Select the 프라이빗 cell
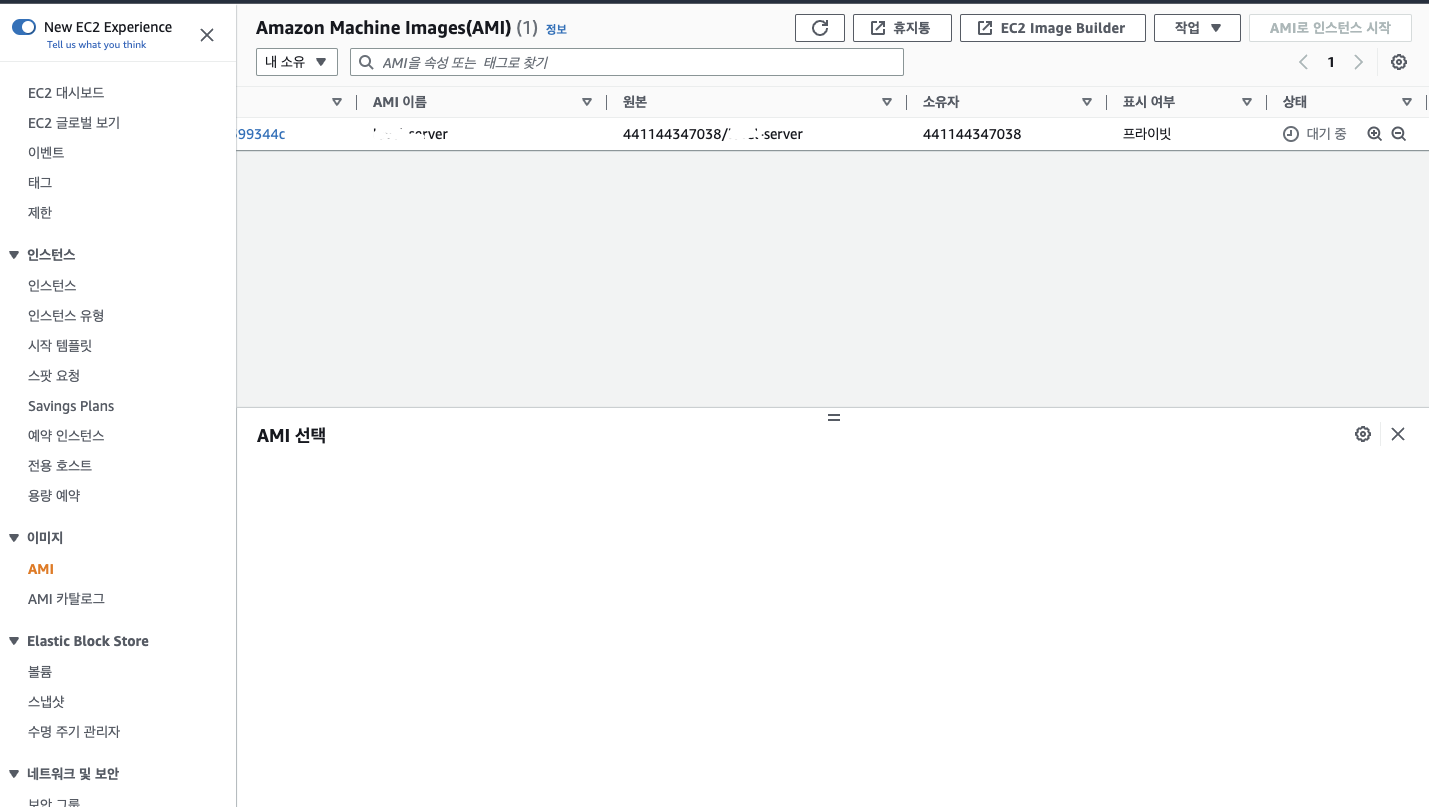 pyautogui.click(x=1147, y=134)
